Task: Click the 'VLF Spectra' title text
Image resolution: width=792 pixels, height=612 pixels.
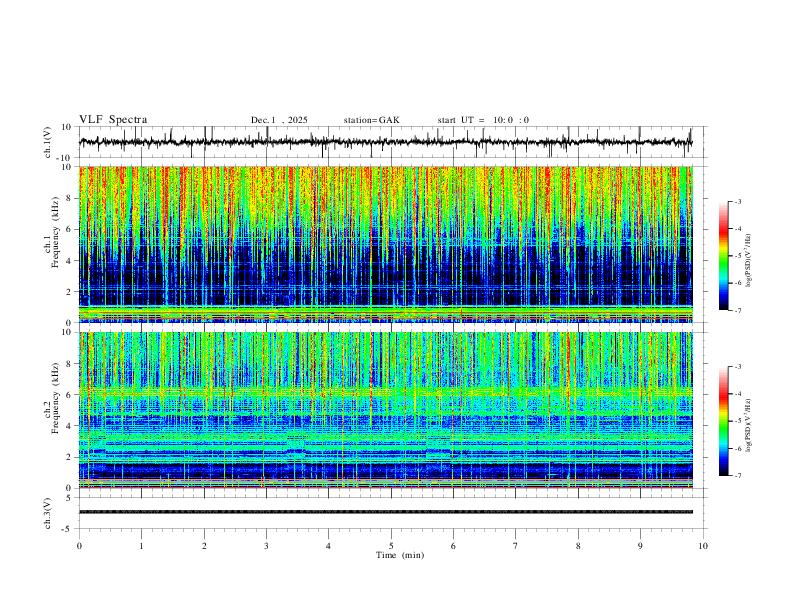Action: tap(113, 119)
